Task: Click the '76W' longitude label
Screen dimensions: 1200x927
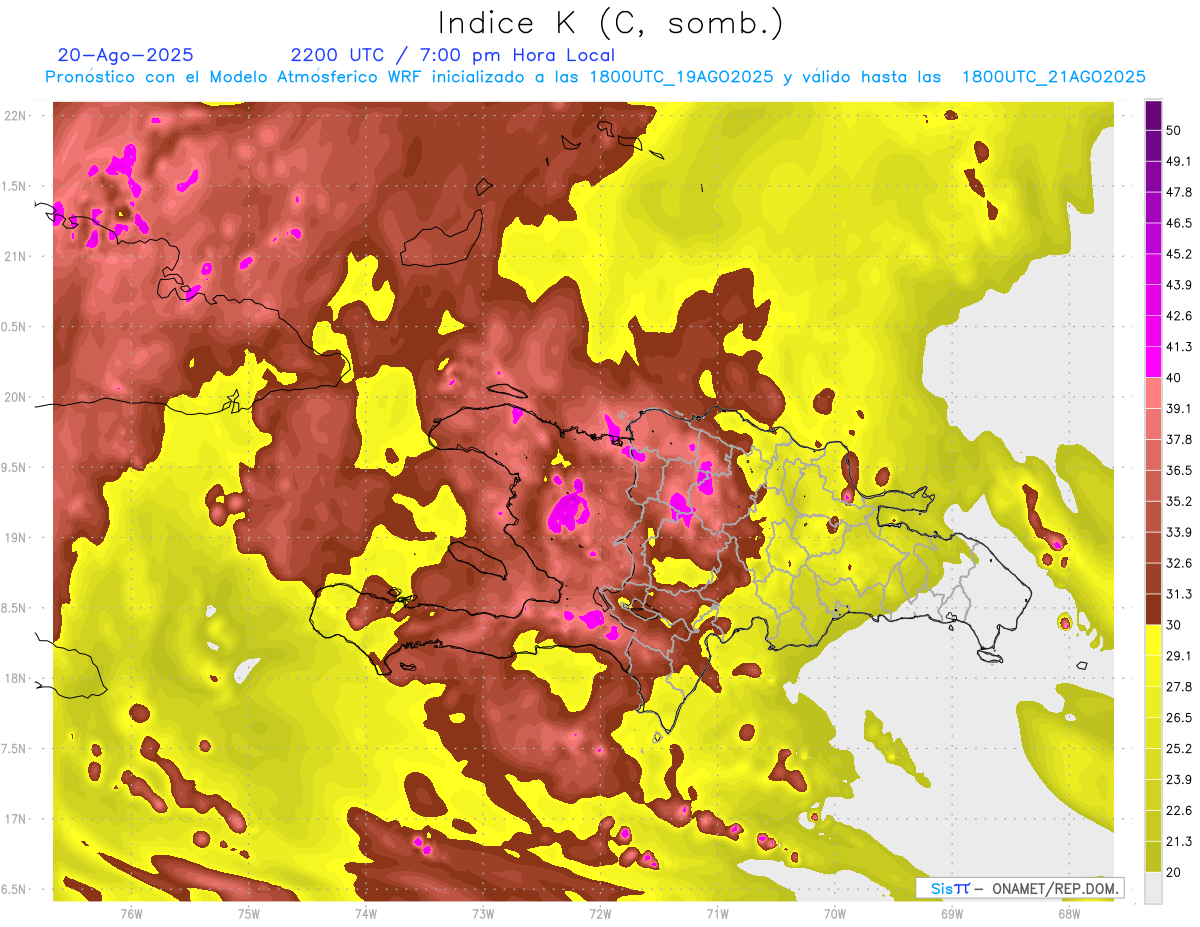Action: [x=131, y=913]
